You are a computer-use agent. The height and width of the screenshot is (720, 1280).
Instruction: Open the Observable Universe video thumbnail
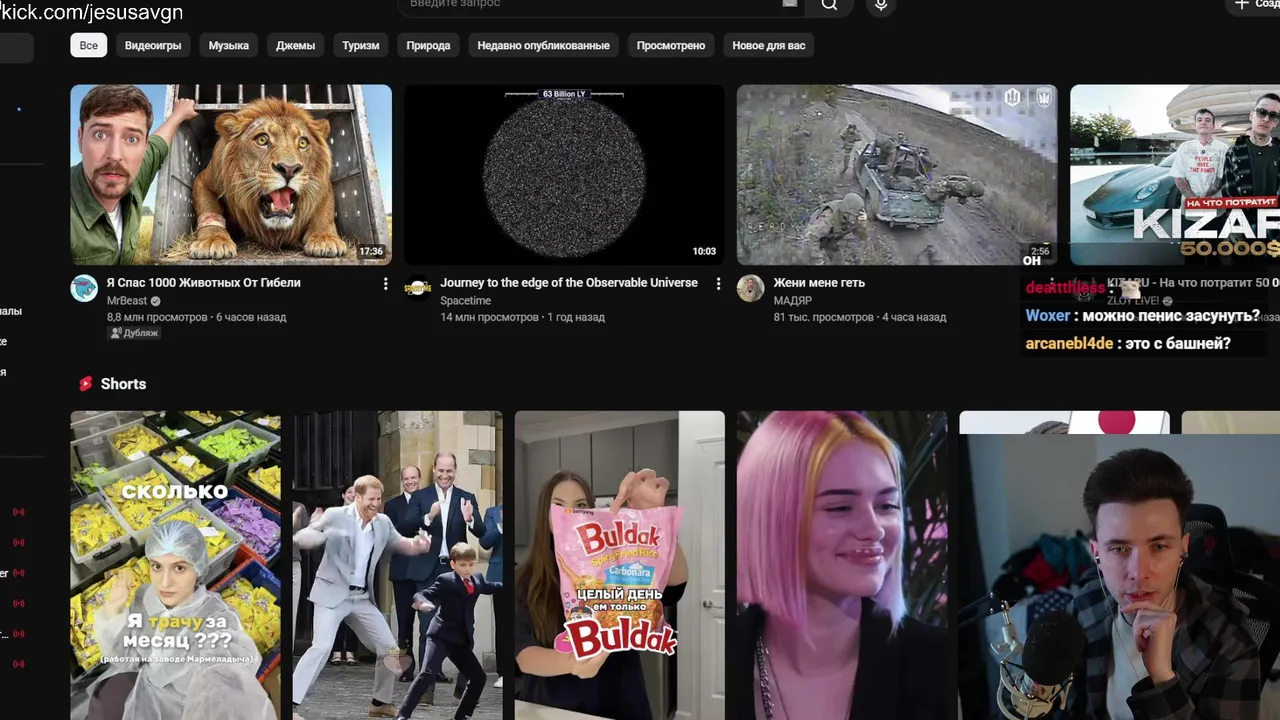coord(564,174)
